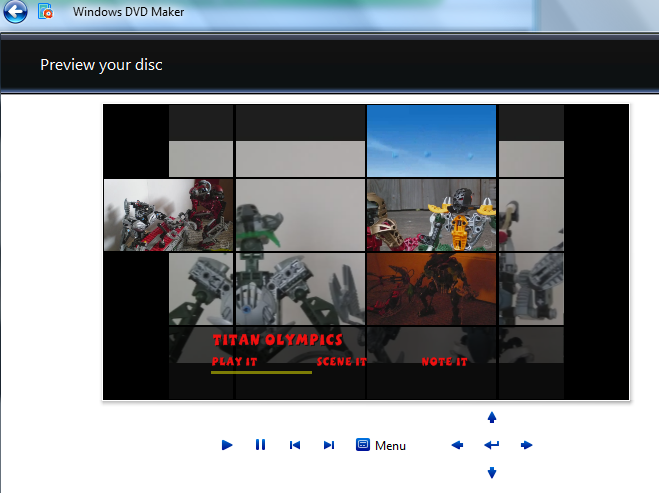659x493 pixels.
Task: Click the blue Back arrow button
Action: [x=16, y=11]
